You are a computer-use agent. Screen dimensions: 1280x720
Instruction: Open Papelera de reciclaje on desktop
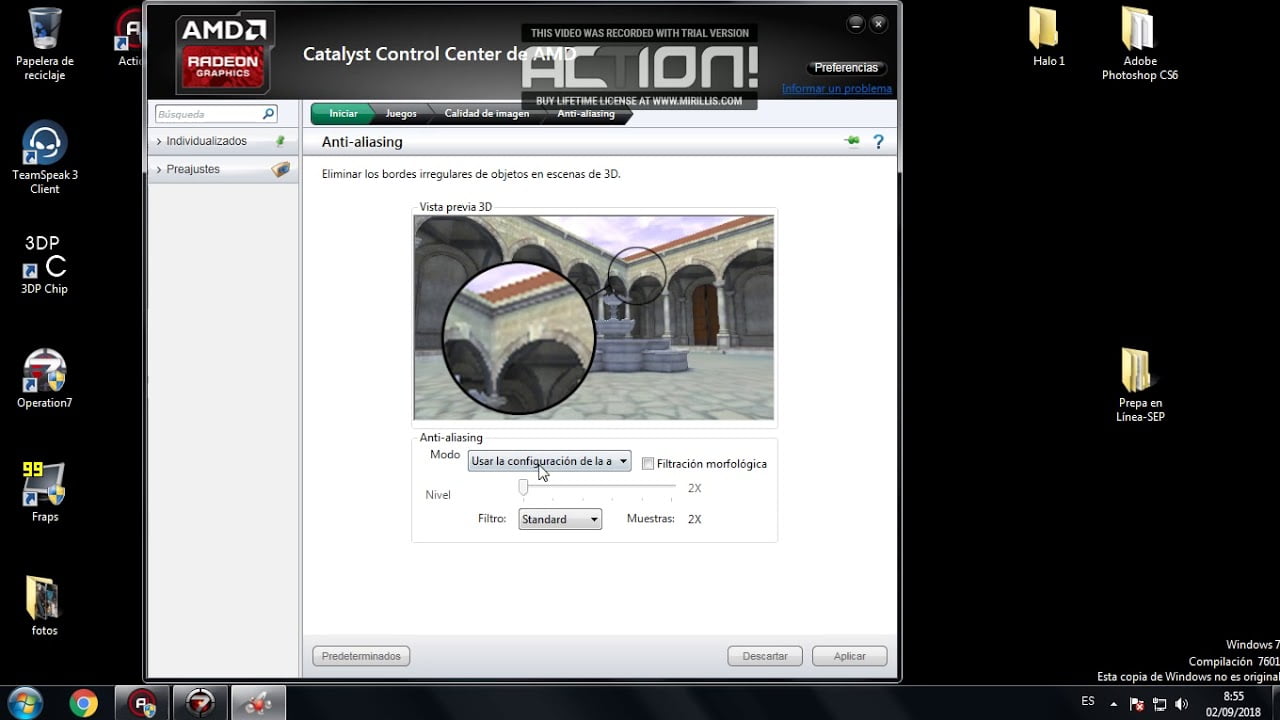45,44
